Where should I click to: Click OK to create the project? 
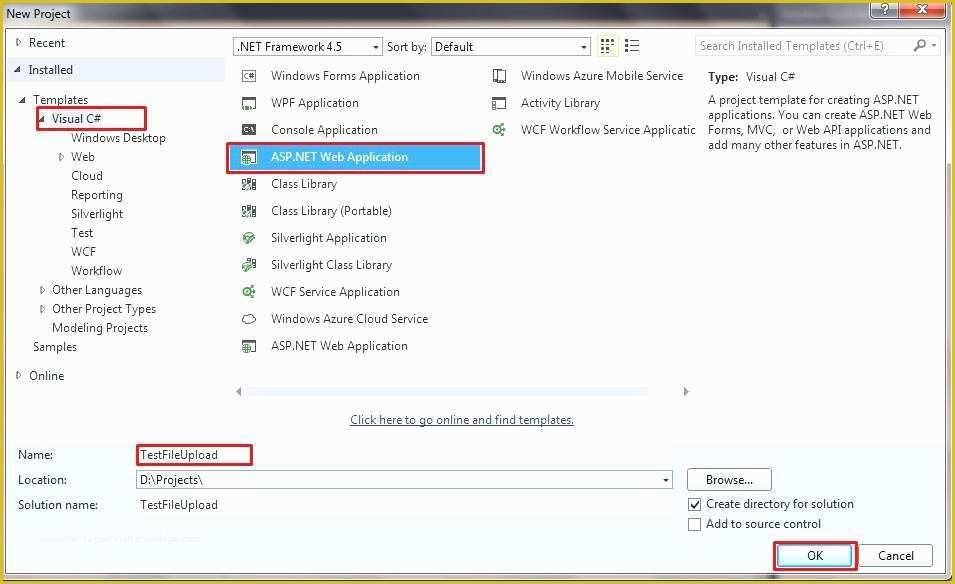tap(815, 556)
